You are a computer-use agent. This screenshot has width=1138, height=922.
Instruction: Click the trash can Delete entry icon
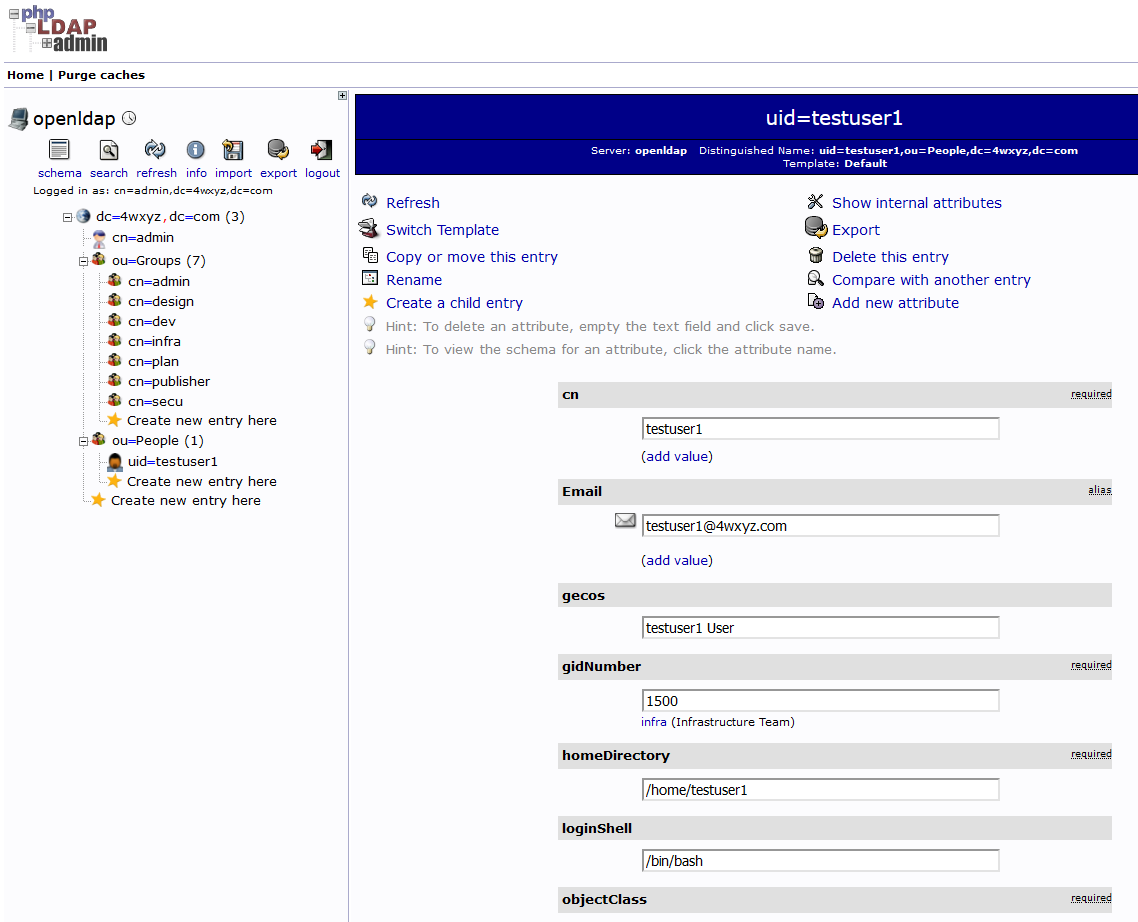tap(816, 255)
